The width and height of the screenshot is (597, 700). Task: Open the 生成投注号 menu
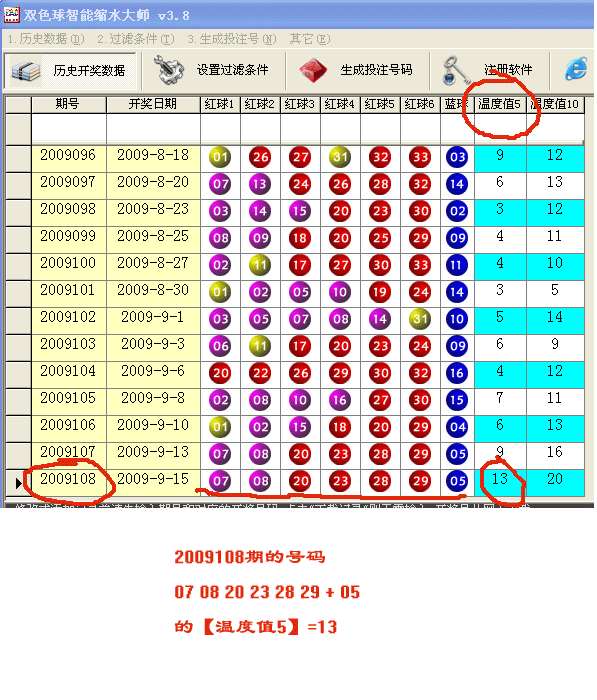pyautogui.click(x=232, y=39)
